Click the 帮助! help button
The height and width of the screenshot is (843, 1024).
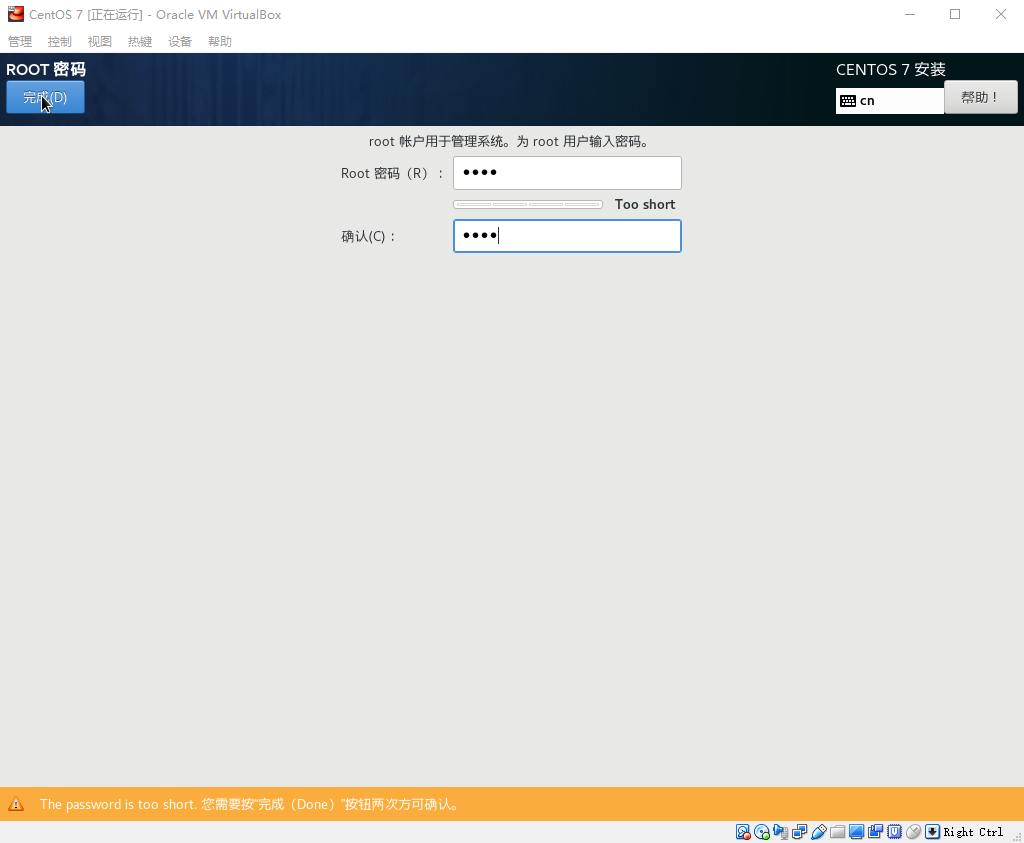[x=980, y=97]
